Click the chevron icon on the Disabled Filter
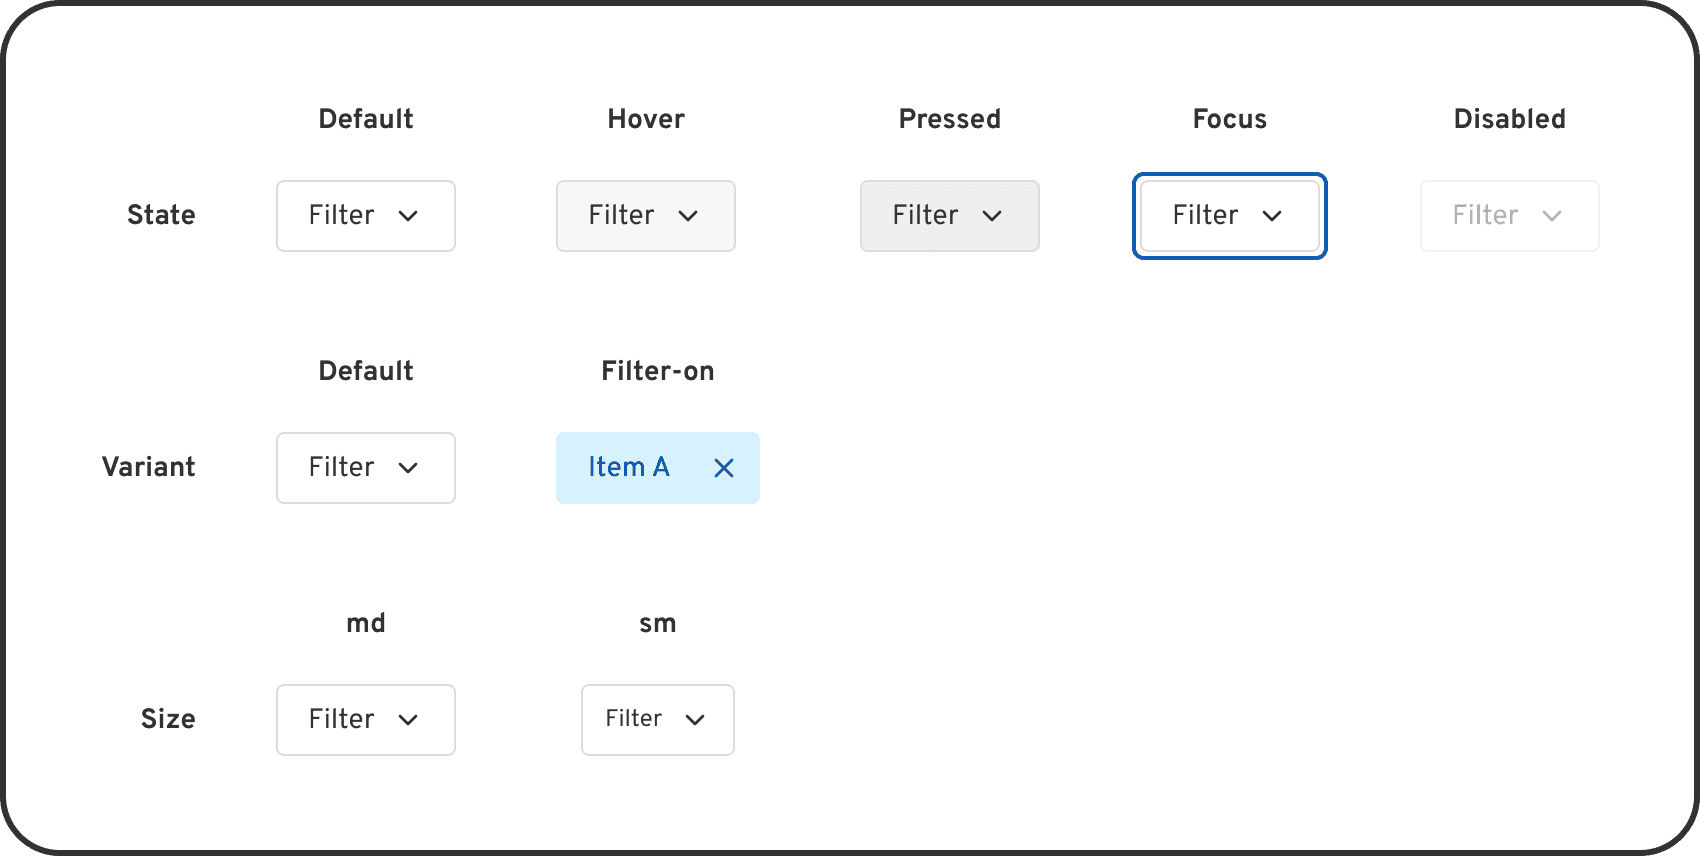1700x856 pixels. 1553,216
